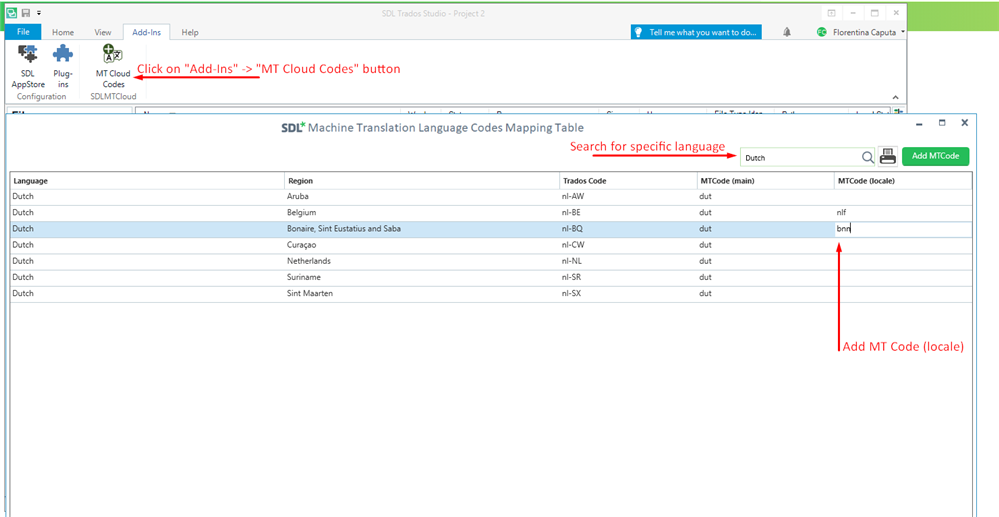This screenshot has width=999, height=517.
Task: Click the dut main code in Aruba row
Action: (x=766, y=197)
